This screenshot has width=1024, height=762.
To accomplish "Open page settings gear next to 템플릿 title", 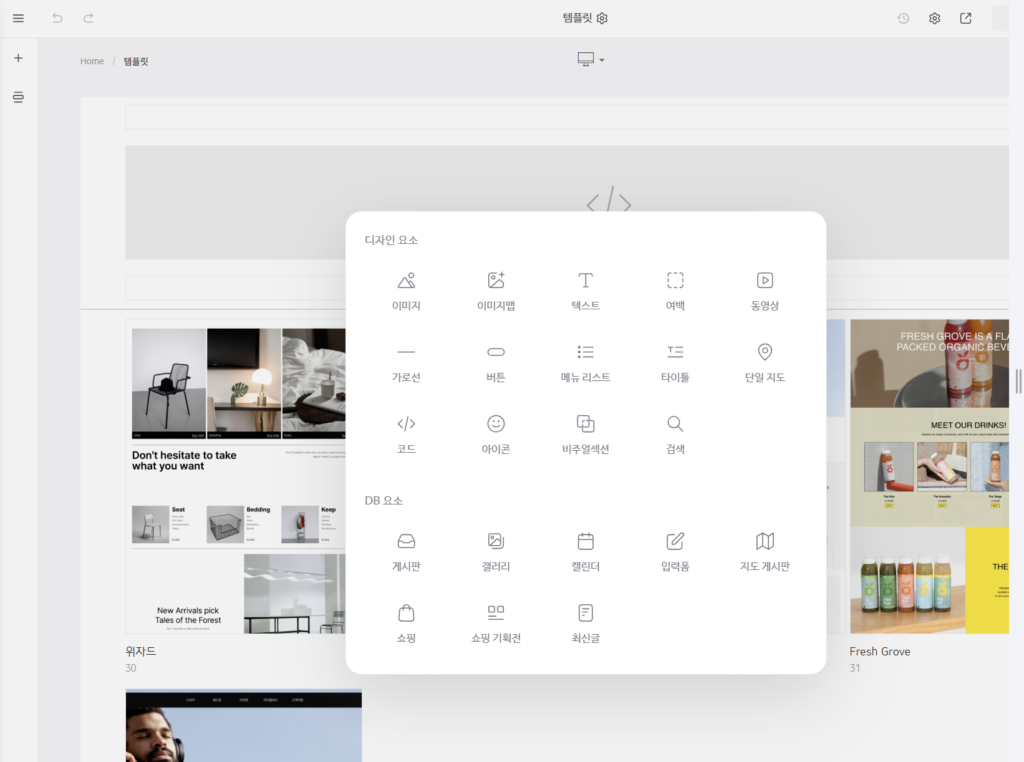I will [602, 18].
